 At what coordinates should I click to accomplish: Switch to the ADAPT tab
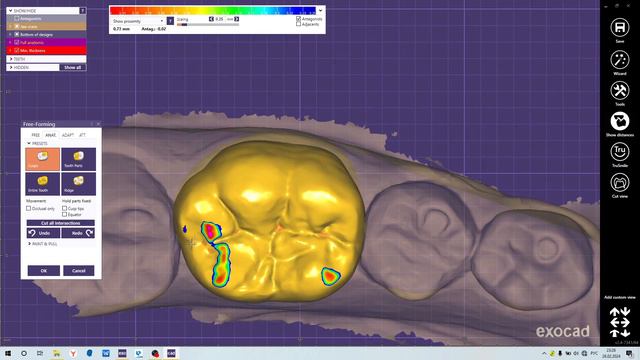[68, 135]
